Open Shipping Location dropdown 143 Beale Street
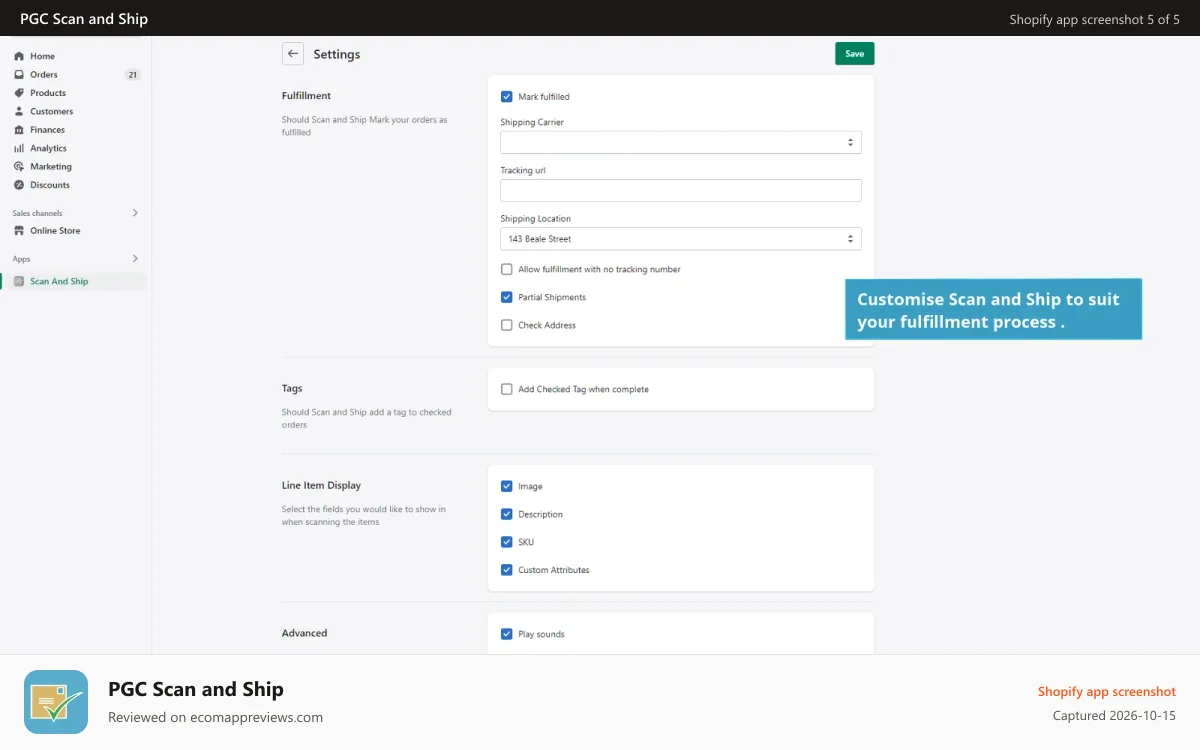The image size is (1200, 750). coord(681,239)
